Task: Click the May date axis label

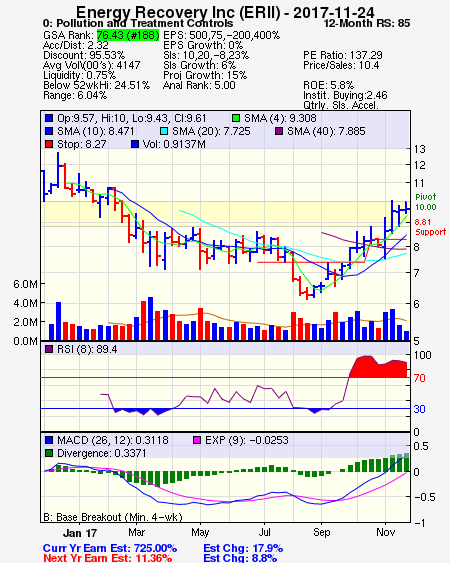Action: click(200, 532)
